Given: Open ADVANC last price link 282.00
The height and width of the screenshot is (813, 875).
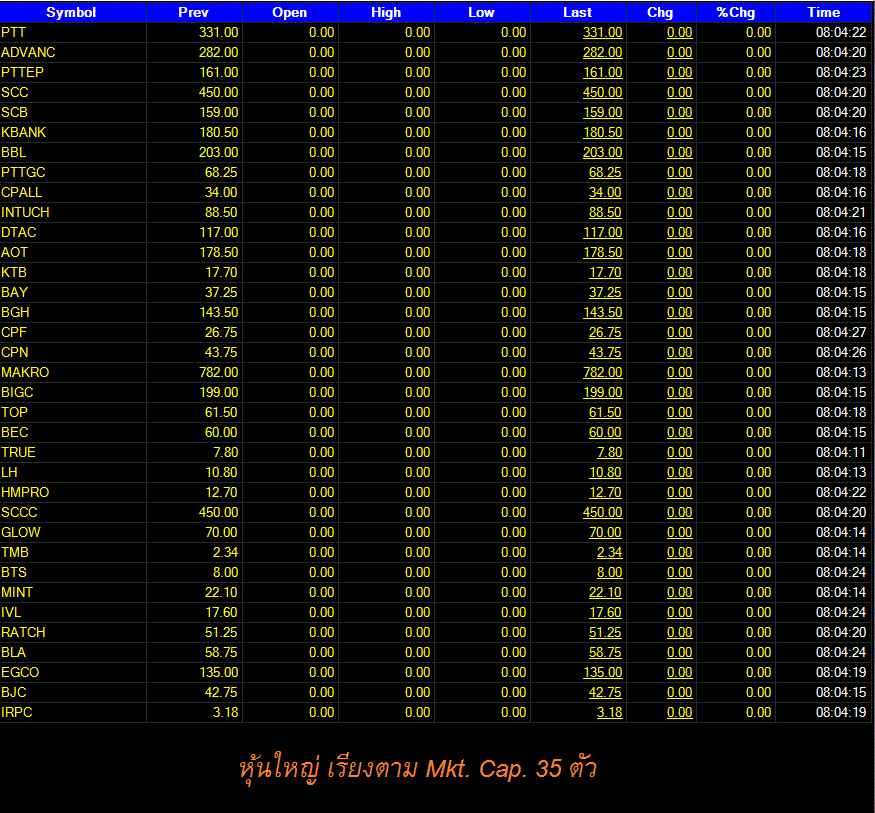Looking at the screenshot, I should 602,52.
